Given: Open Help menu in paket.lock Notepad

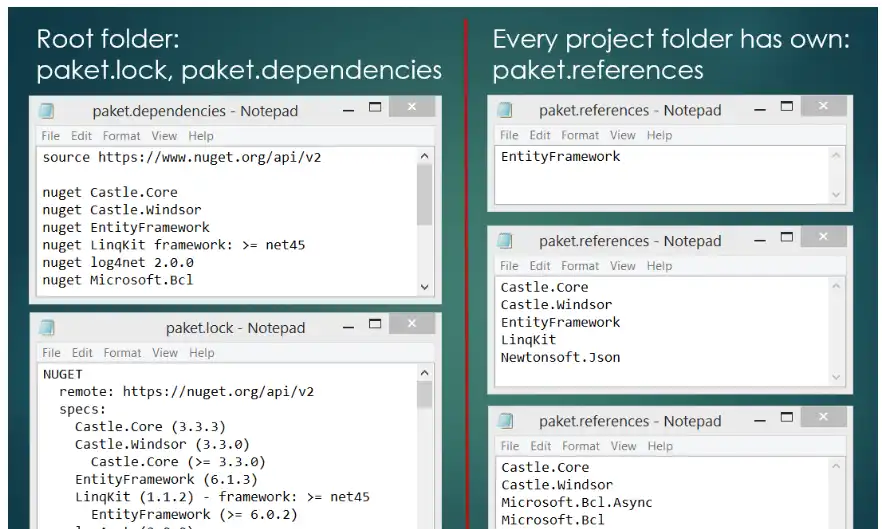Looking at the screenshot, I should pos(201,353).
